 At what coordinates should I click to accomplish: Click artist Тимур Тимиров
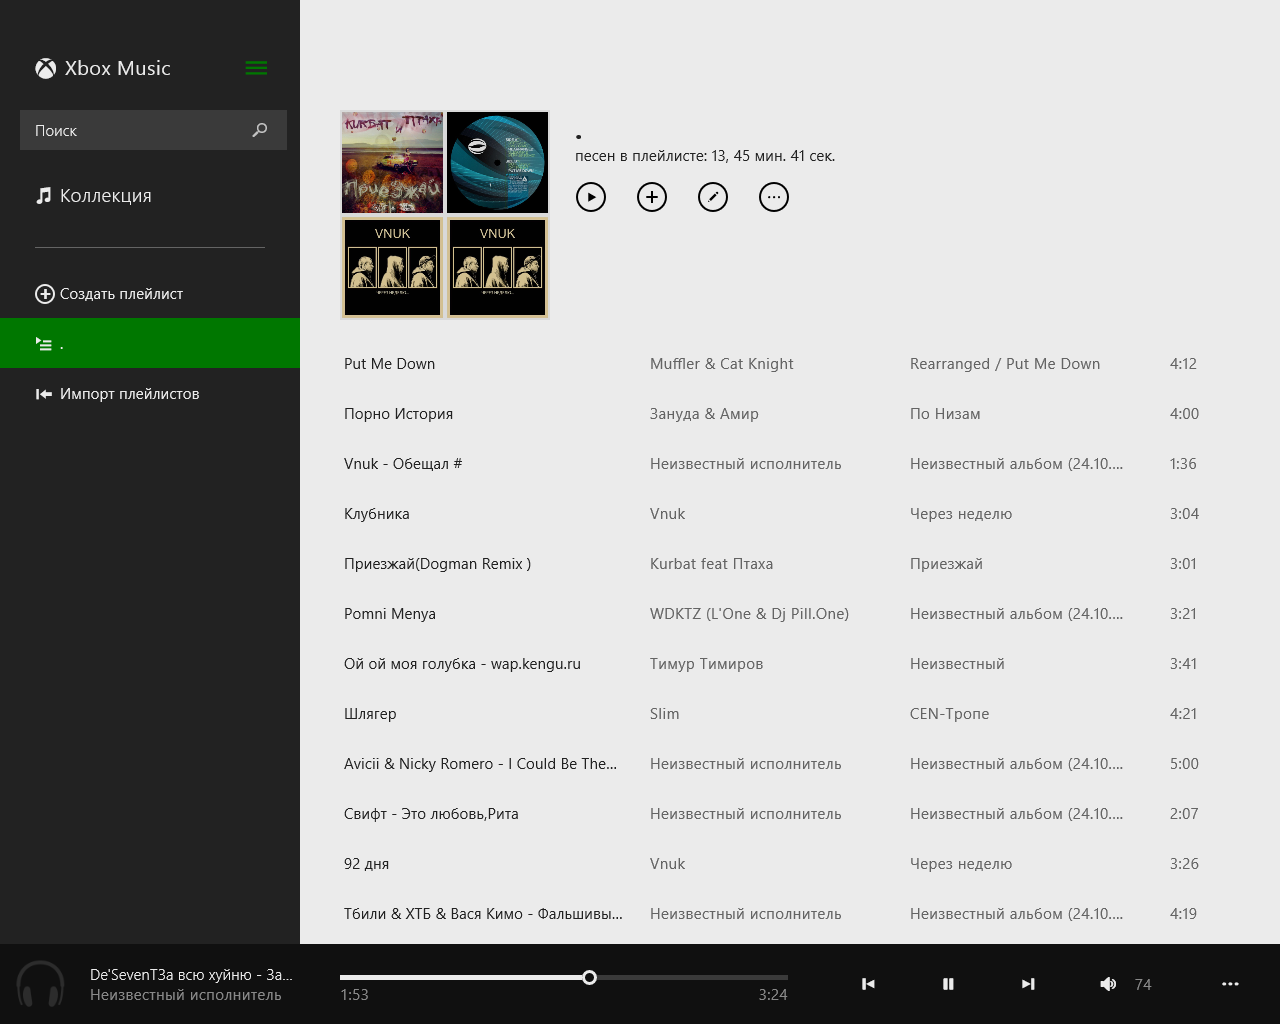pos(706,664)
